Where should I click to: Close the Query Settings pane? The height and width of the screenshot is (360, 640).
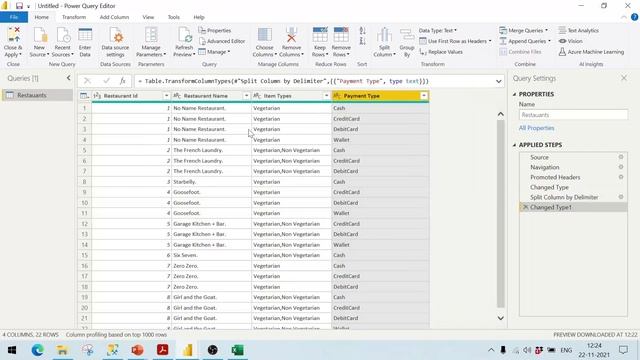624,78
